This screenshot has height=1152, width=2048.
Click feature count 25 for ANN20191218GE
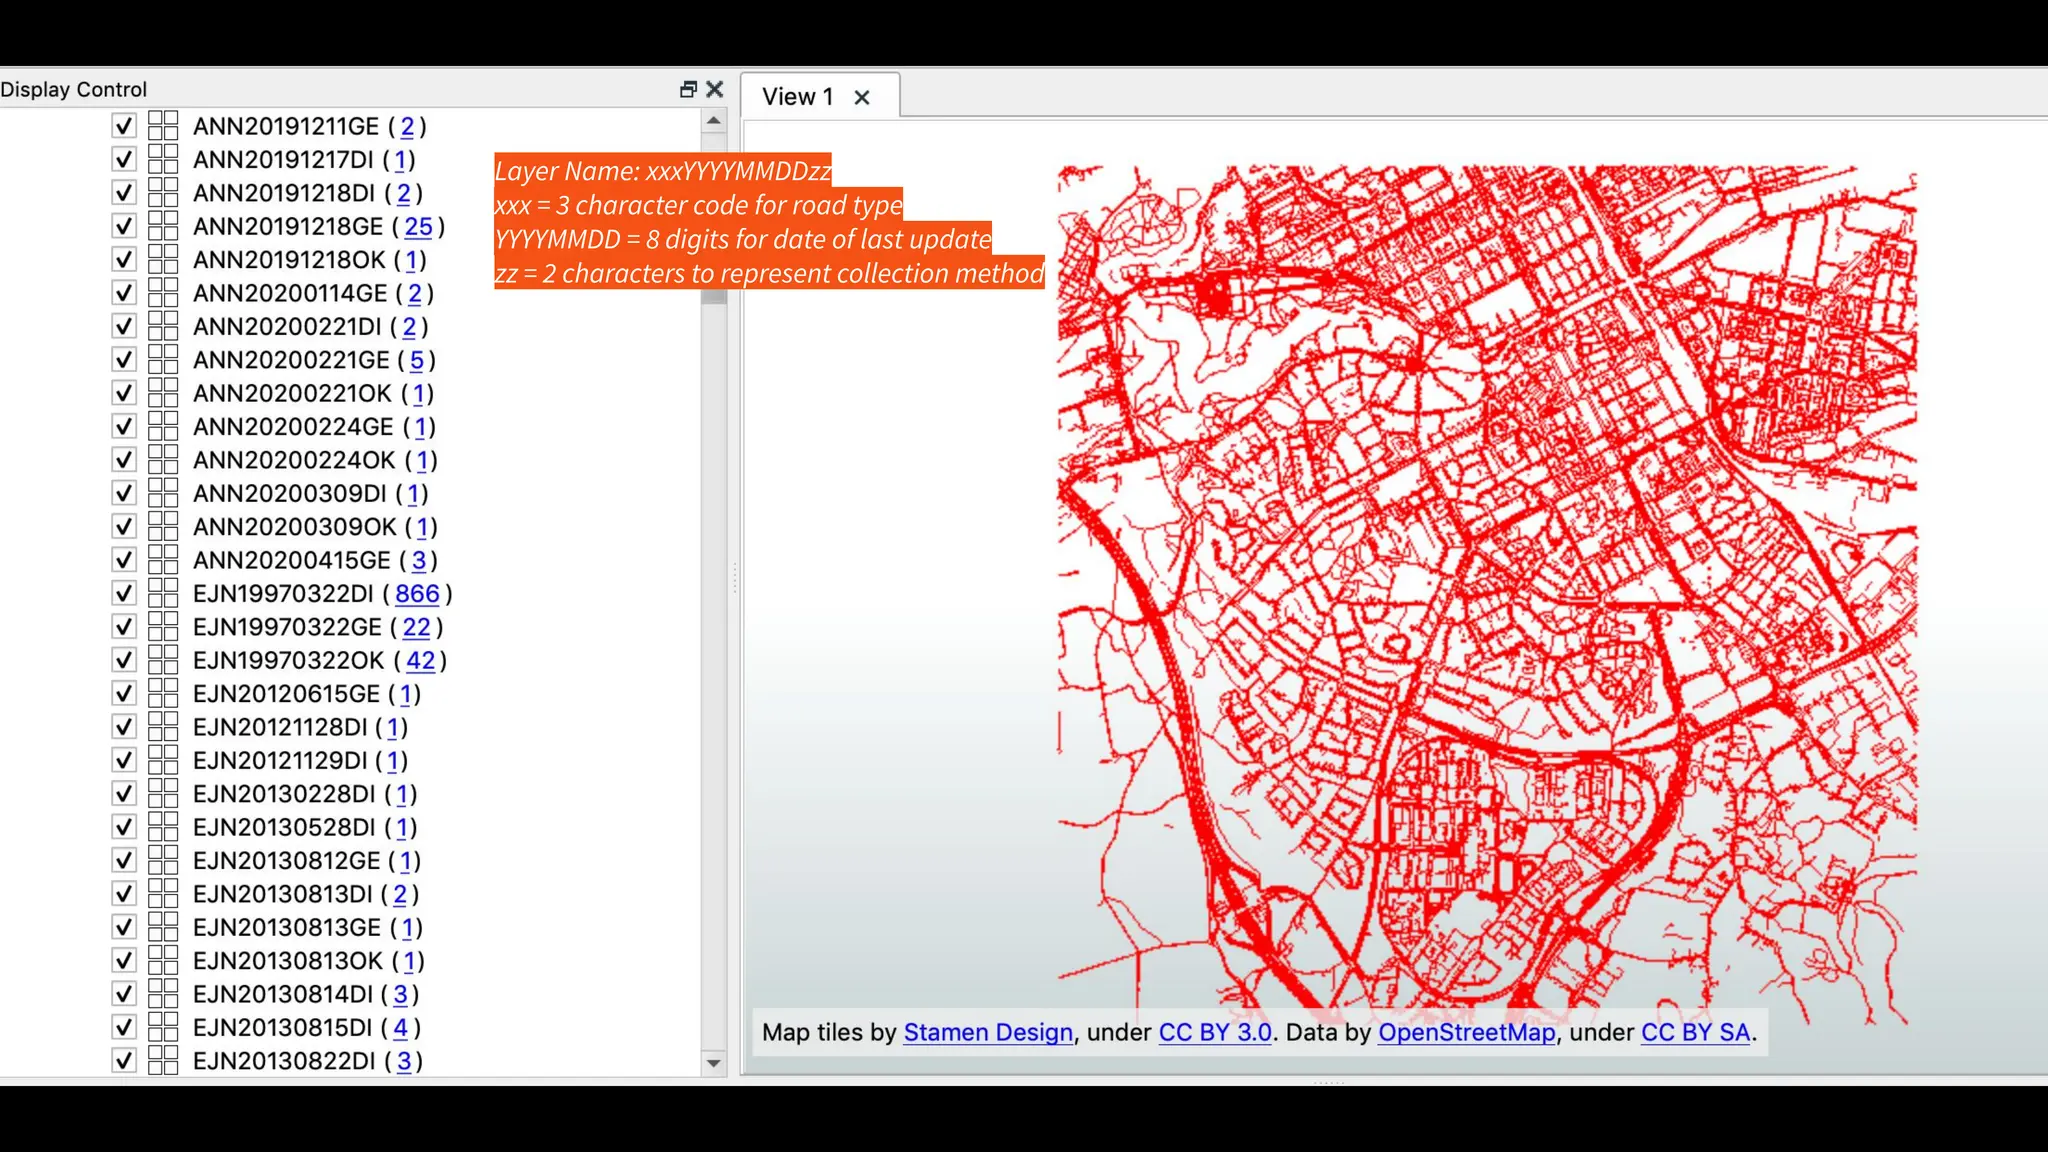tap(418, 227)
